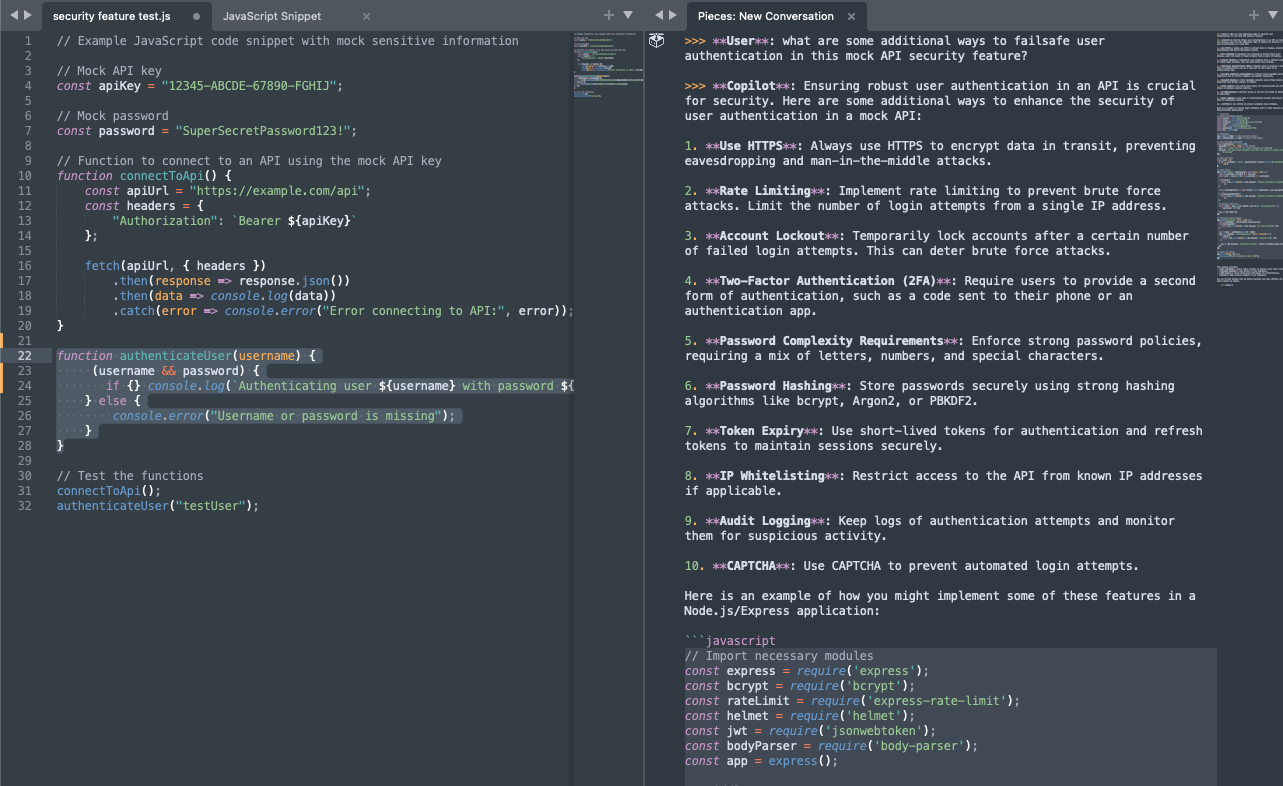Click fetch(apiUrl, { headers }) line

click(x=175, y=266)
